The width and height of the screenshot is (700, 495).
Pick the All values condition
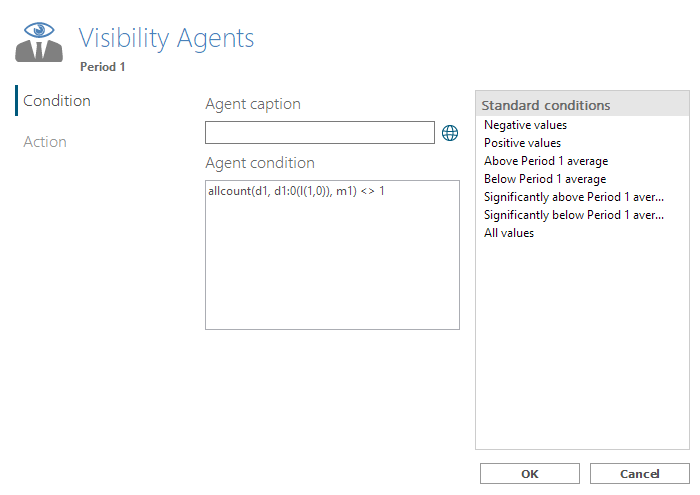tap(509, 233)
